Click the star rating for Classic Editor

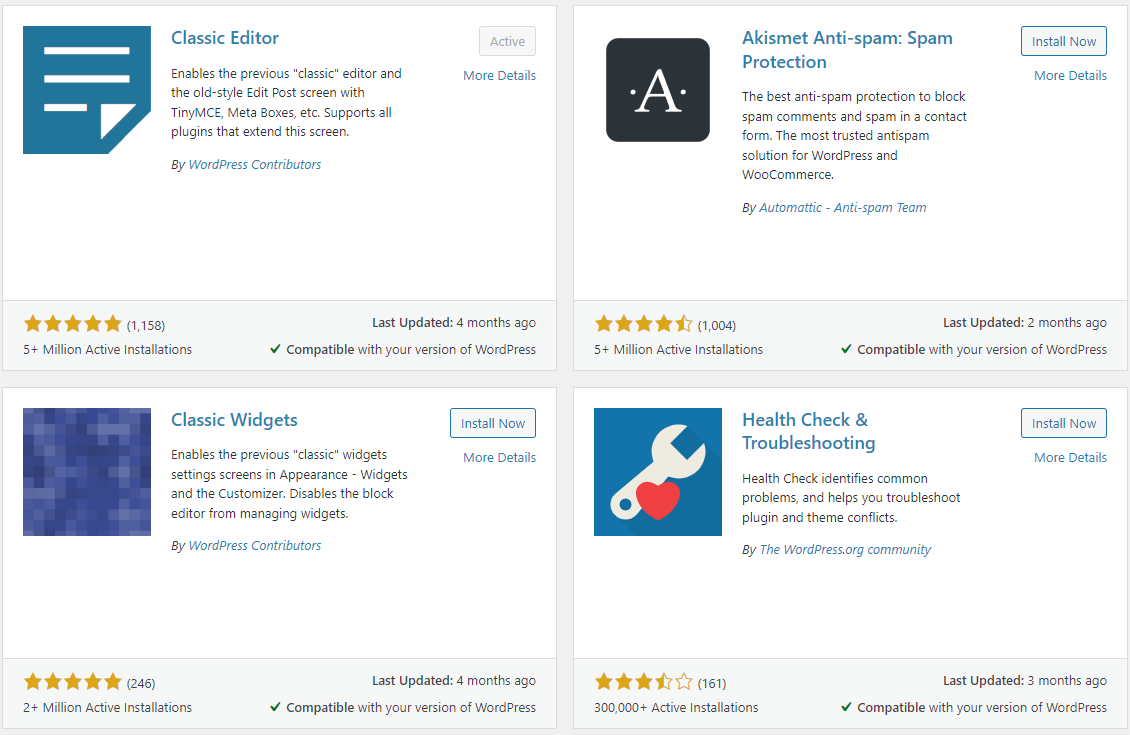[x=72, y=324]
